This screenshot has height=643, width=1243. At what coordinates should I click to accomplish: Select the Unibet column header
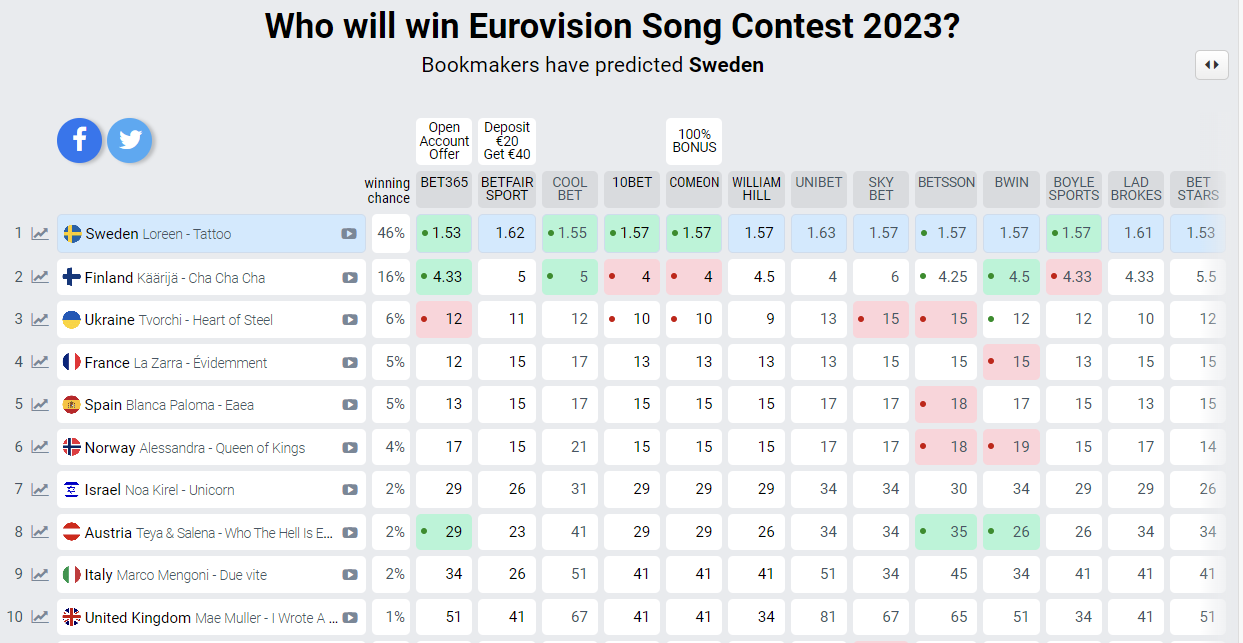[x=819, y=183]
